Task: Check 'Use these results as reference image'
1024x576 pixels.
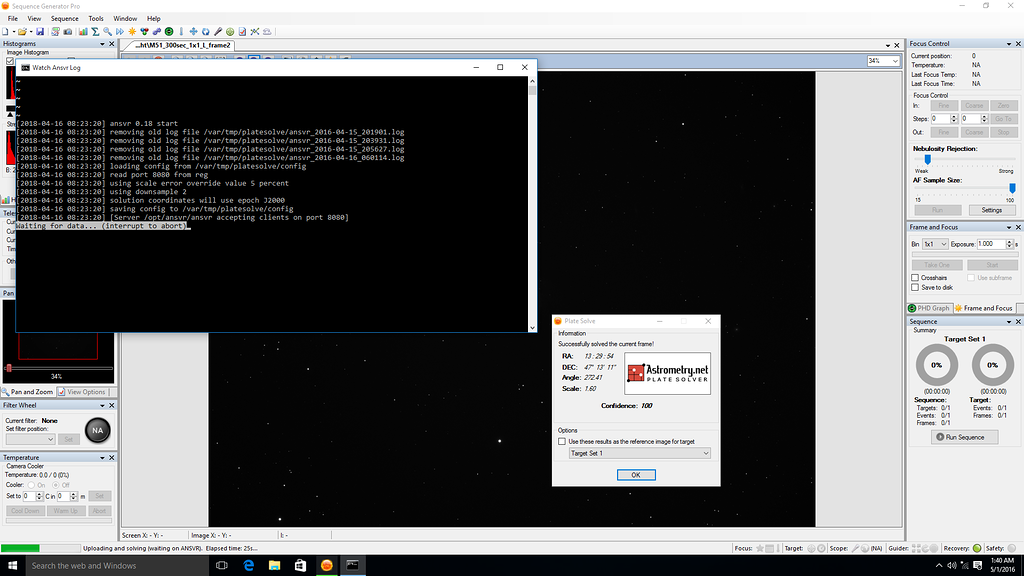Action: pos(563,442)
